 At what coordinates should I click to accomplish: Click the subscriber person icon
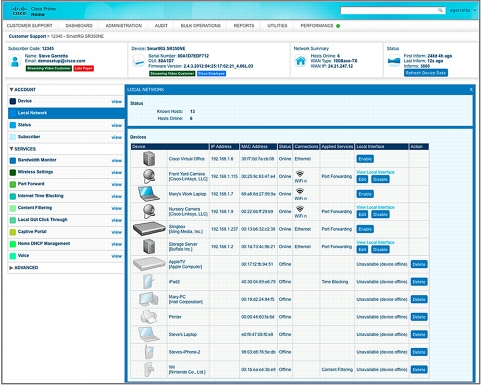pos(15,61)
